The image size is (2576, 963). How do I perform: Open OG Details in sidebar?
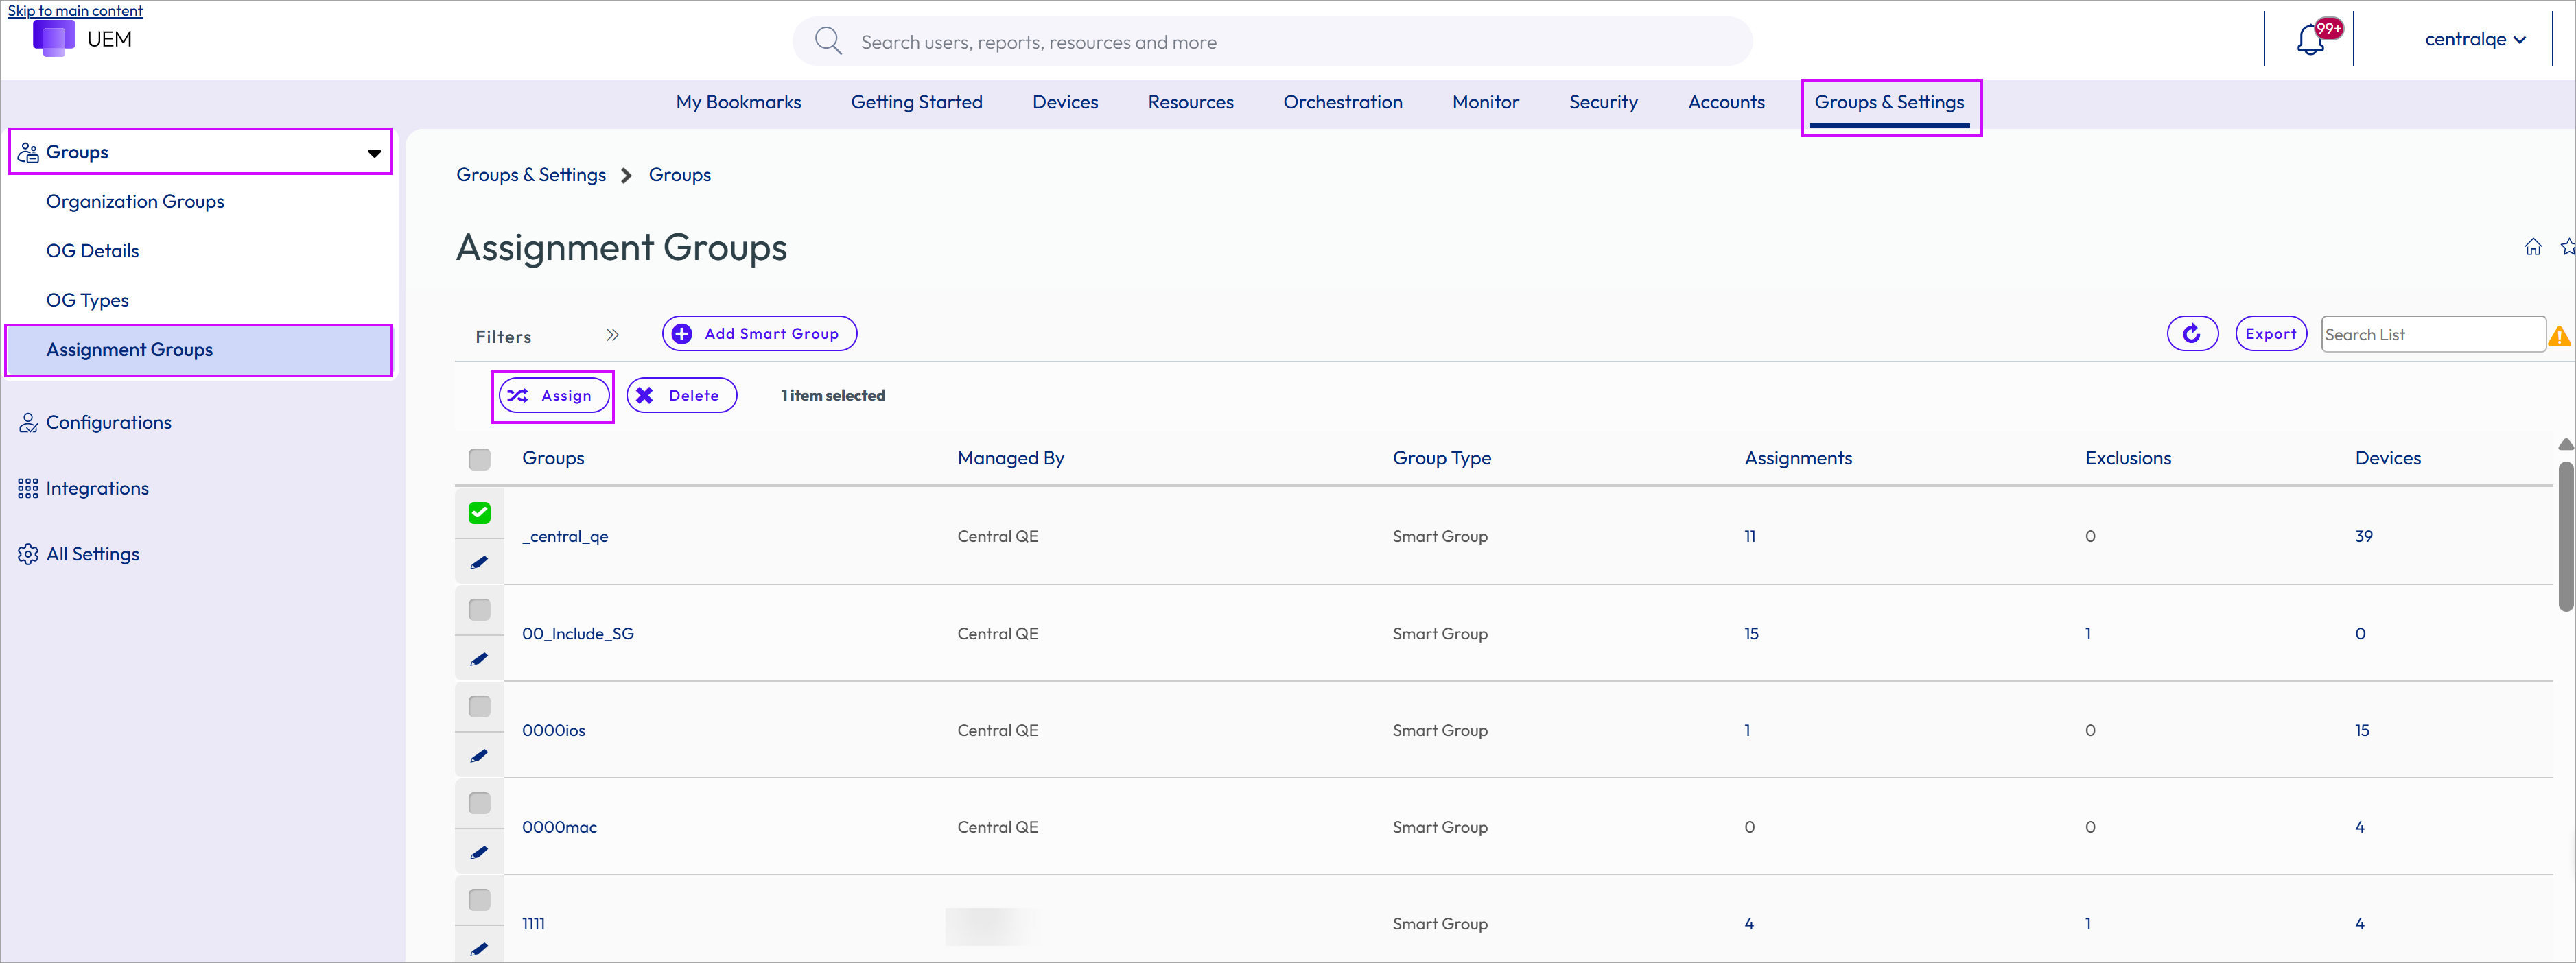click(92, 251)
